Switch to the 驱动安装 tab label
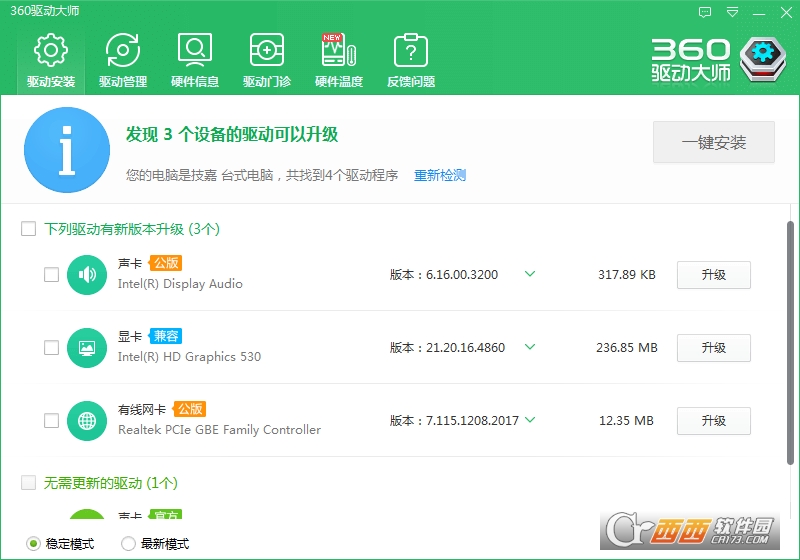The image size is (800, 560). [x=51, y=82]
